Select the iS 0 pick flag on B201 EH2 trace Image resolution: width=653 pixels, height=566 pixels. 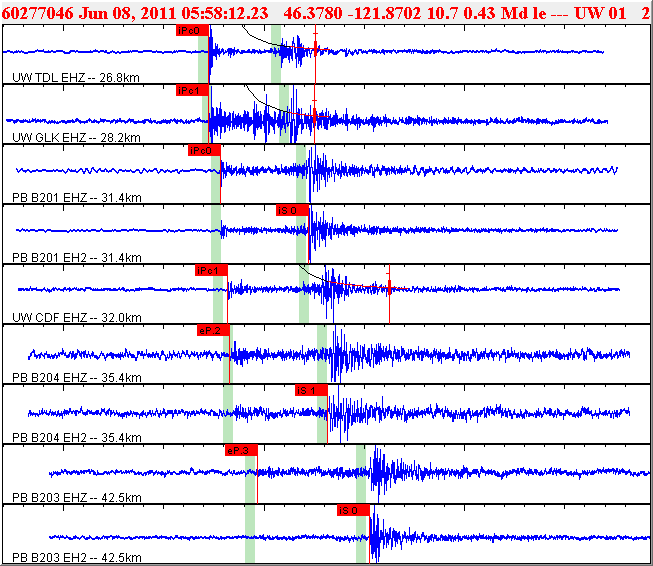tap(292, 210)
